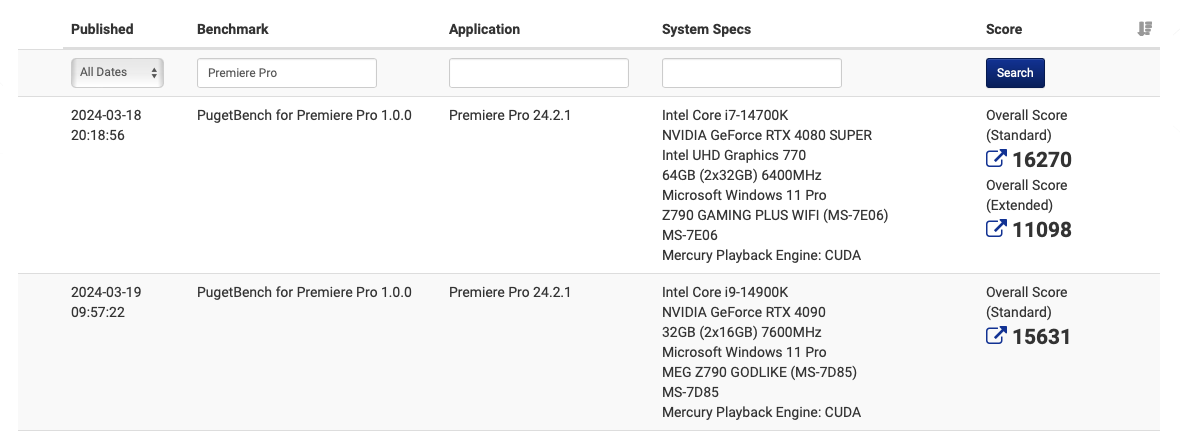1180x433 pixels.
Task: Click the empty System Specs filter field
Action: pyautogui.click(x=751, y=73)
